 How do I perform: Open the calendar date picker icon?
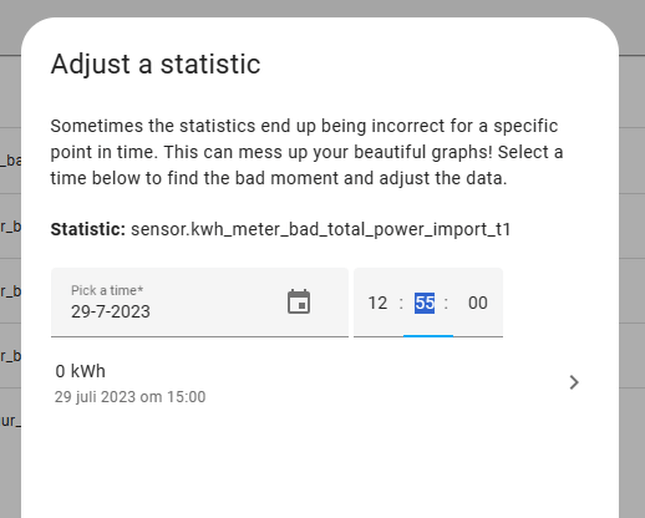click(x=299, y=302)
